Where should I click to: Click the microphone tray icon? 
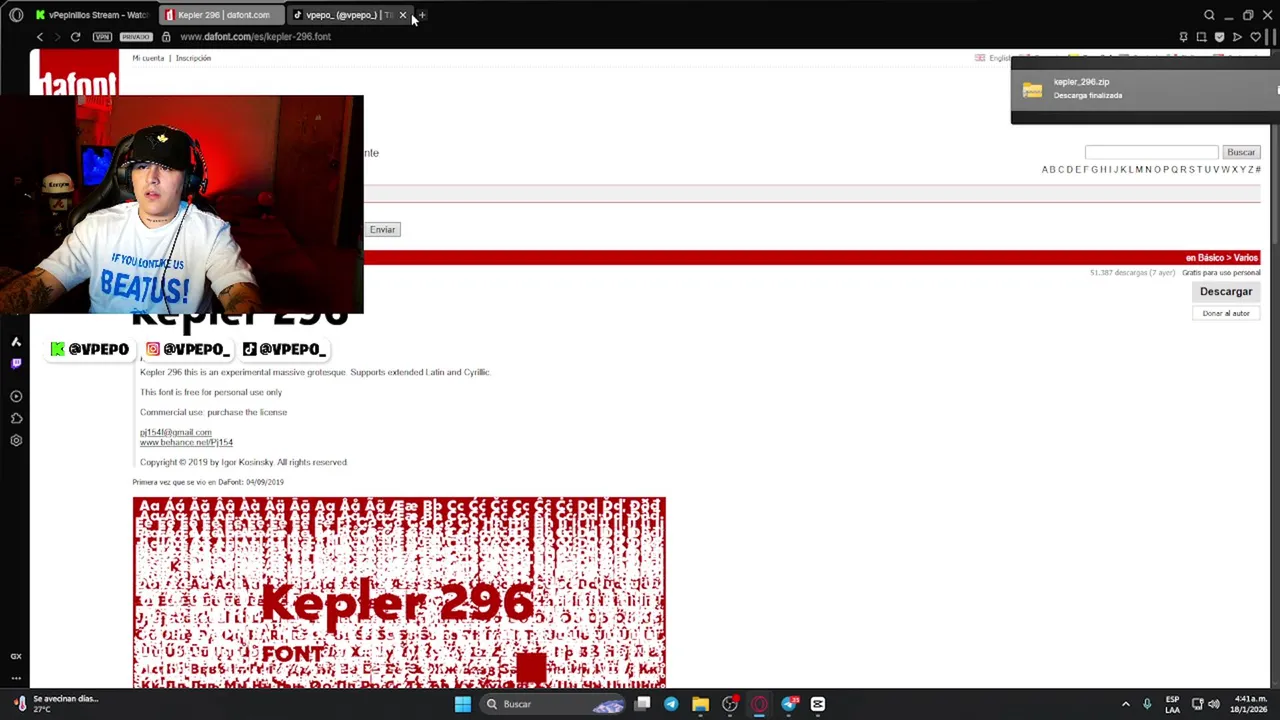click(x=1147, y=704)
